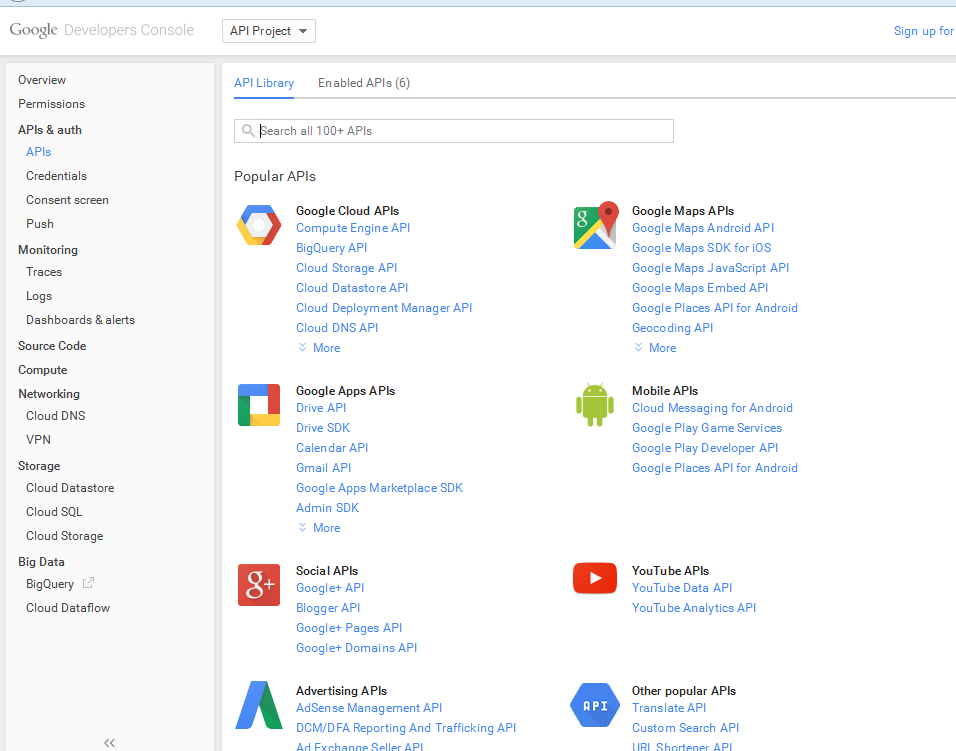Open the API Project dropdown
The height and width of the screenshot is (751, 956).
coord(269,31)
